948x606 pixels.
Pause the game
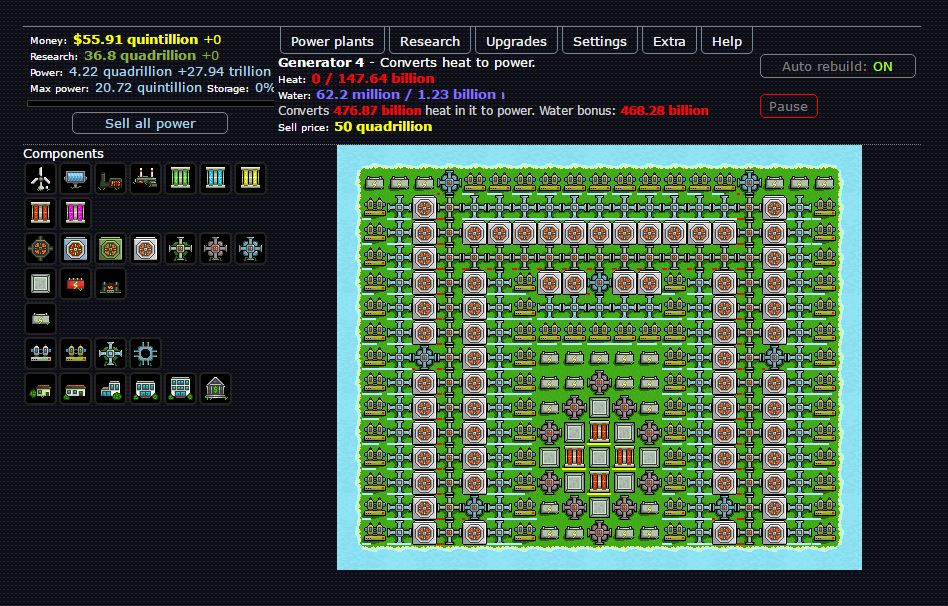tap(788, 106)
